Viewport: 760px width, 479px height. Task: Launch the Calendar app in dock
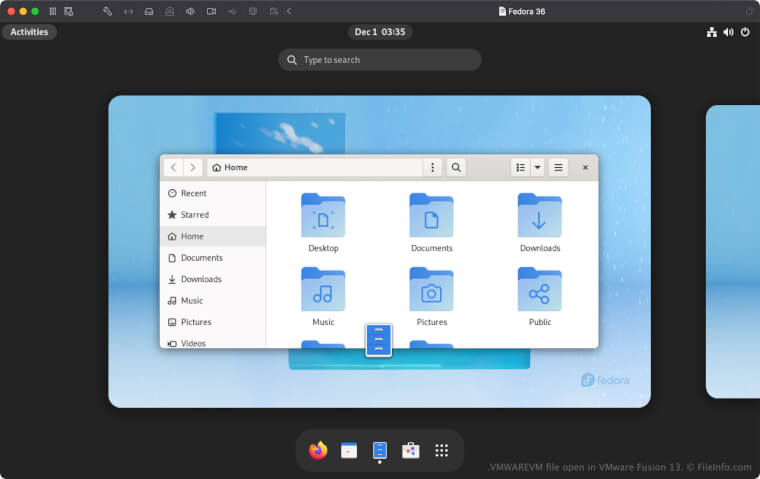[x=349, y=451]
